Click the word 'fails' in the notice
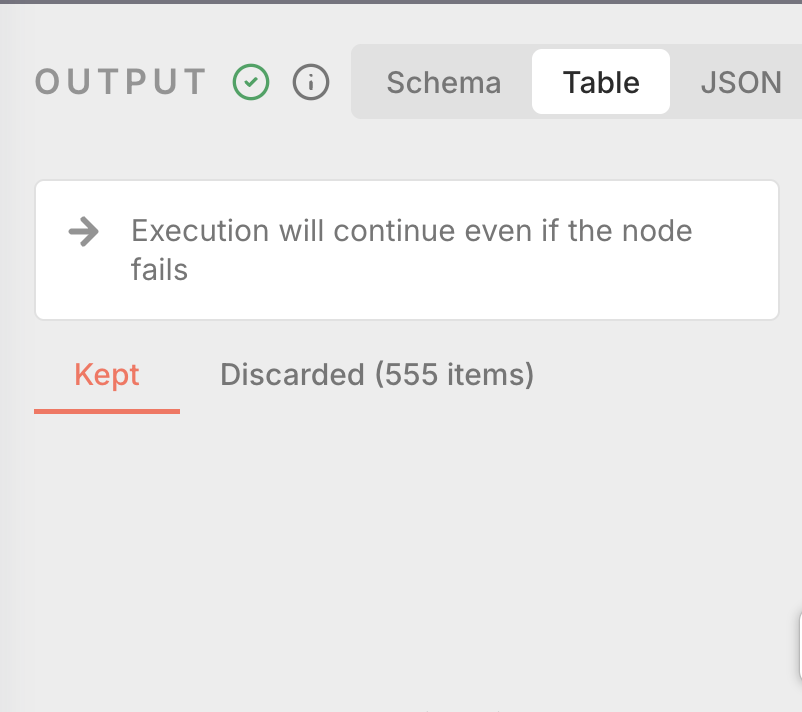Screen dimensions: 802x712 [159, 269]
